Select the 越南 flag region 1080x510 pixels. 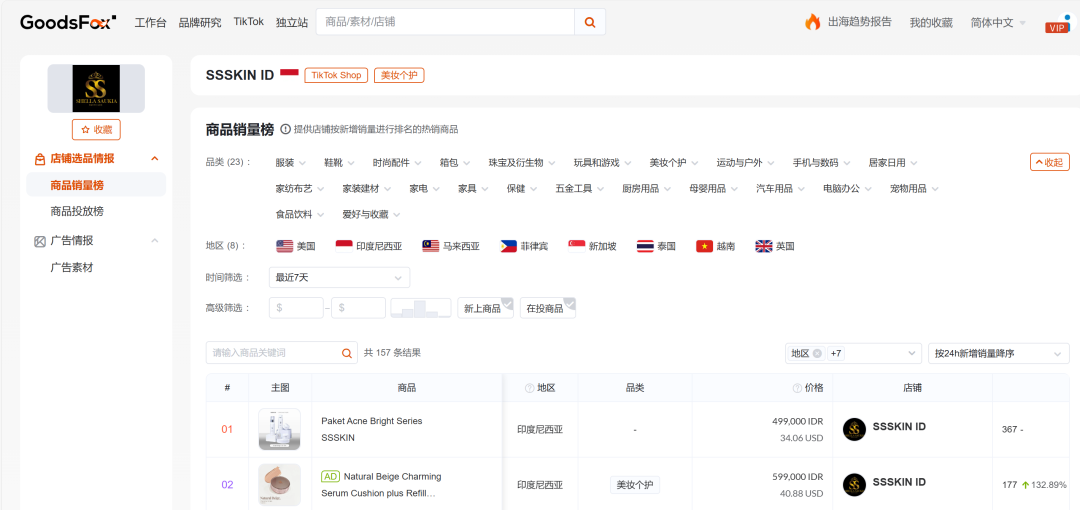point(715,246)
